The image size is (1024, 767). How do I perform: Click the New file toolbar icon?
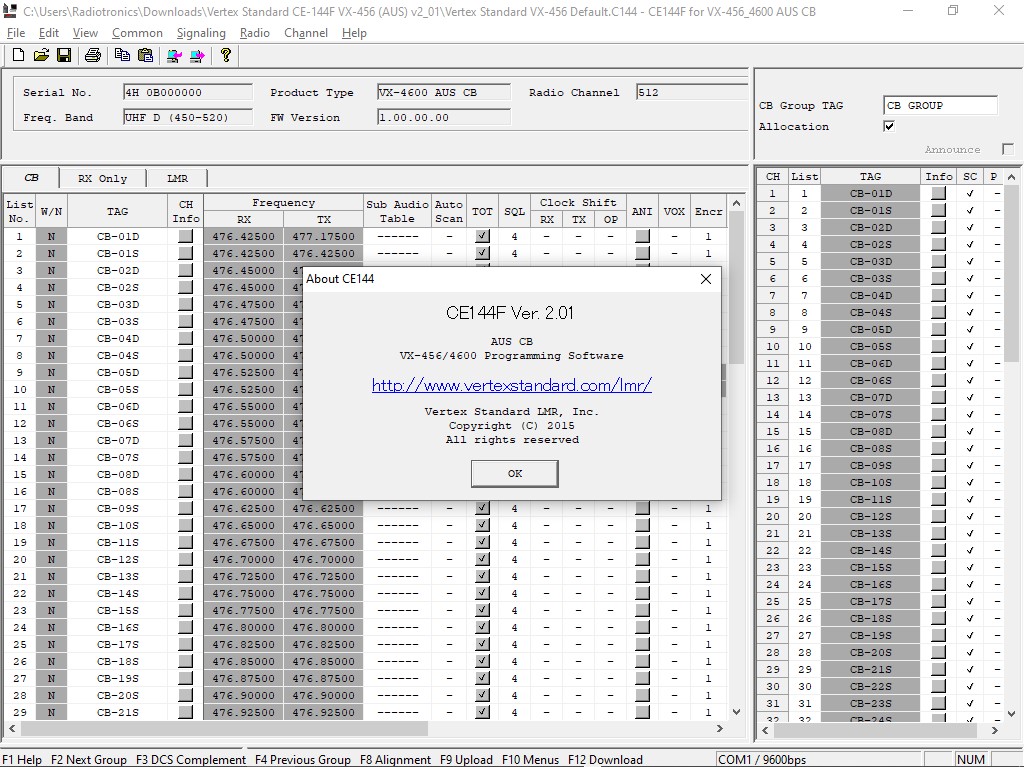click(18, 56)
